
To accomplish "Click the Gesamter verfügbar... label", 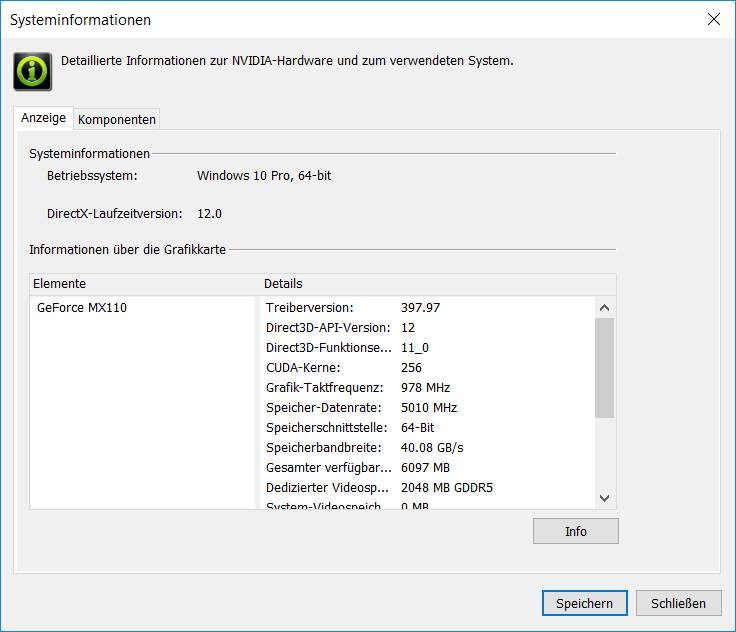I will tap(328, 468).
